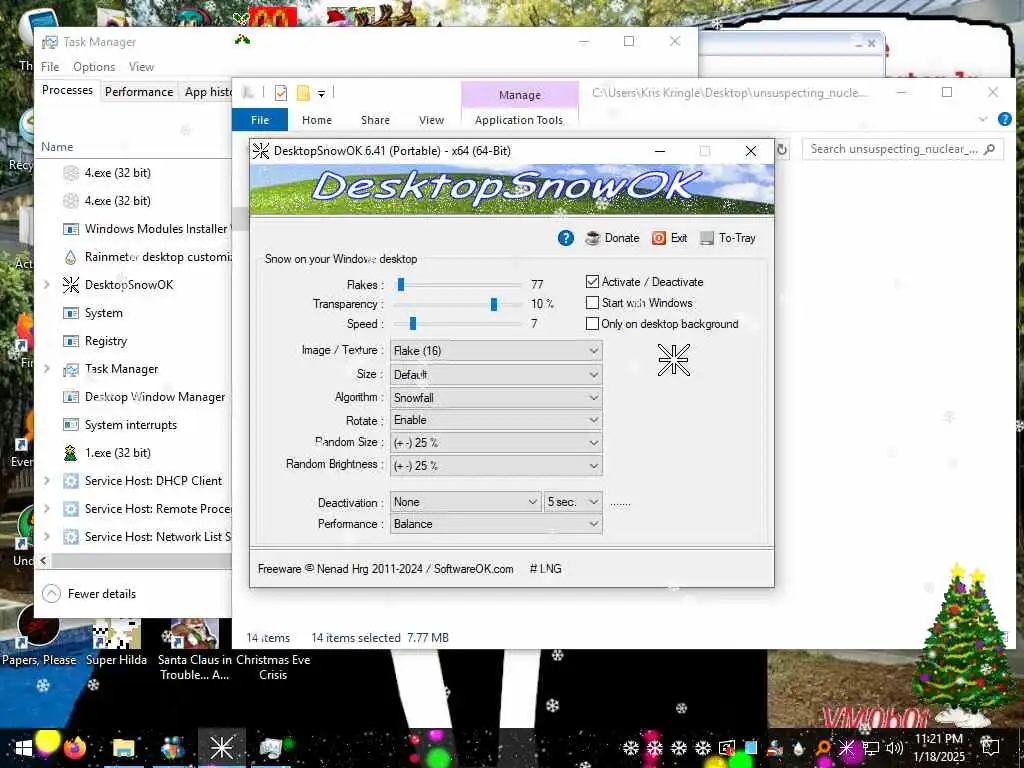Select the 1.exe (32 bit) process icon
Screen dimensions: 1024x768
point(71,453)
